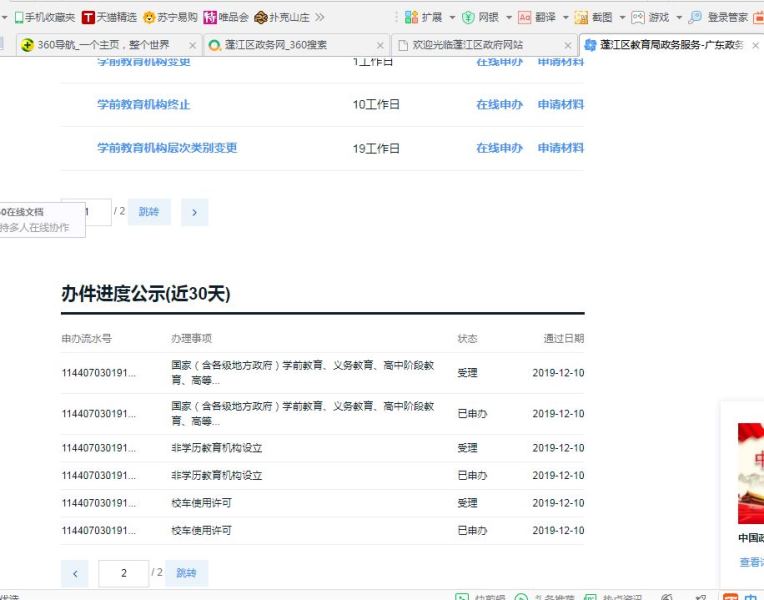The image size is (764, 600).
Task: Click the 申办流水号 column header
Action: pos(86,339)
